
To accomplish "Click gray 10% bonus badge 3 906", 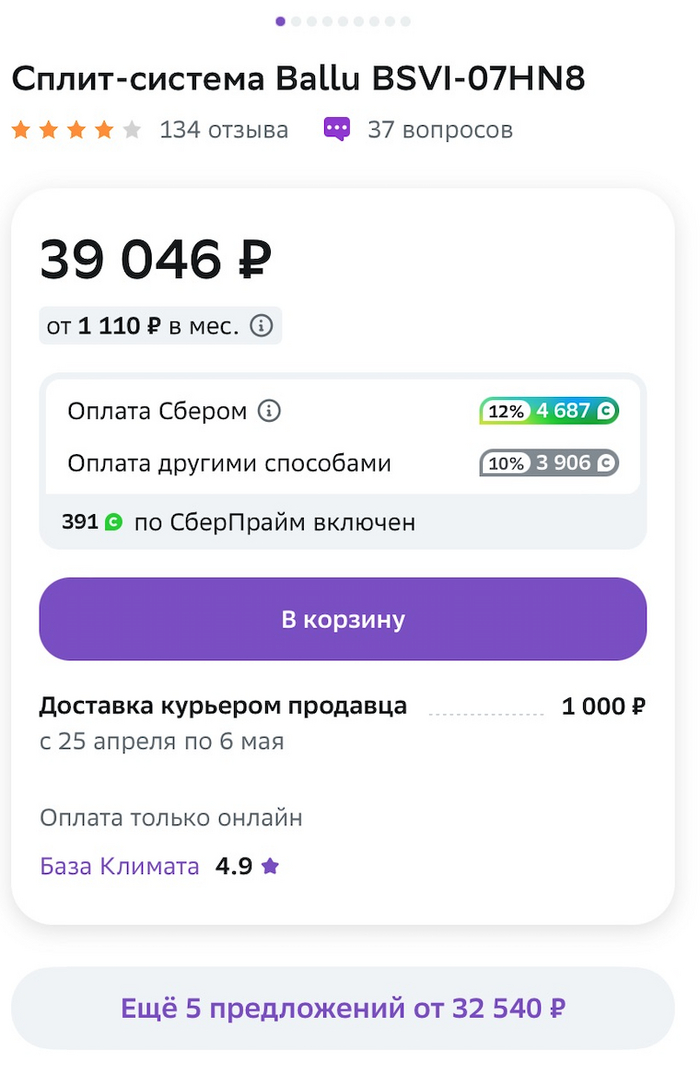I will coord(549,463).
